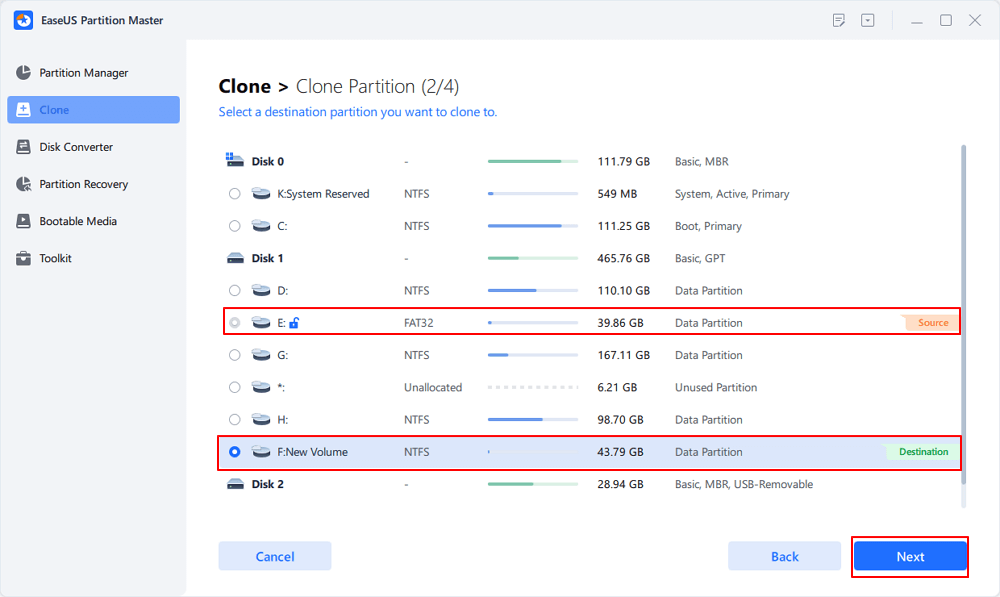Click the disabled E: source radio button

pyautogui.click(x=235, y=323)
